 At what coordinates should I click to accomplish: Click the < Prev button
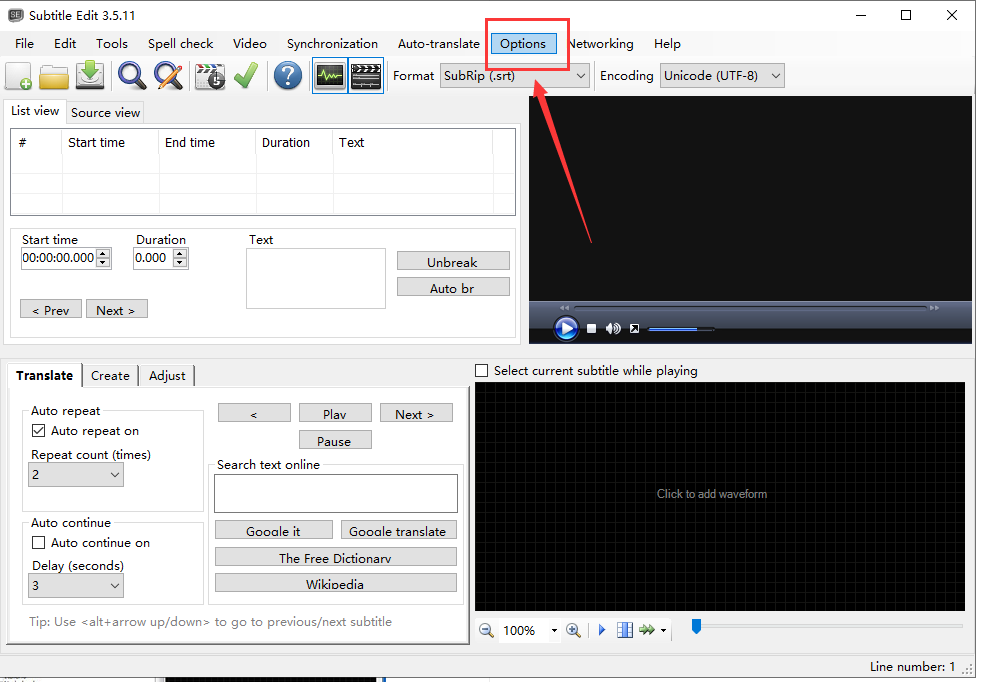point(51,309)
